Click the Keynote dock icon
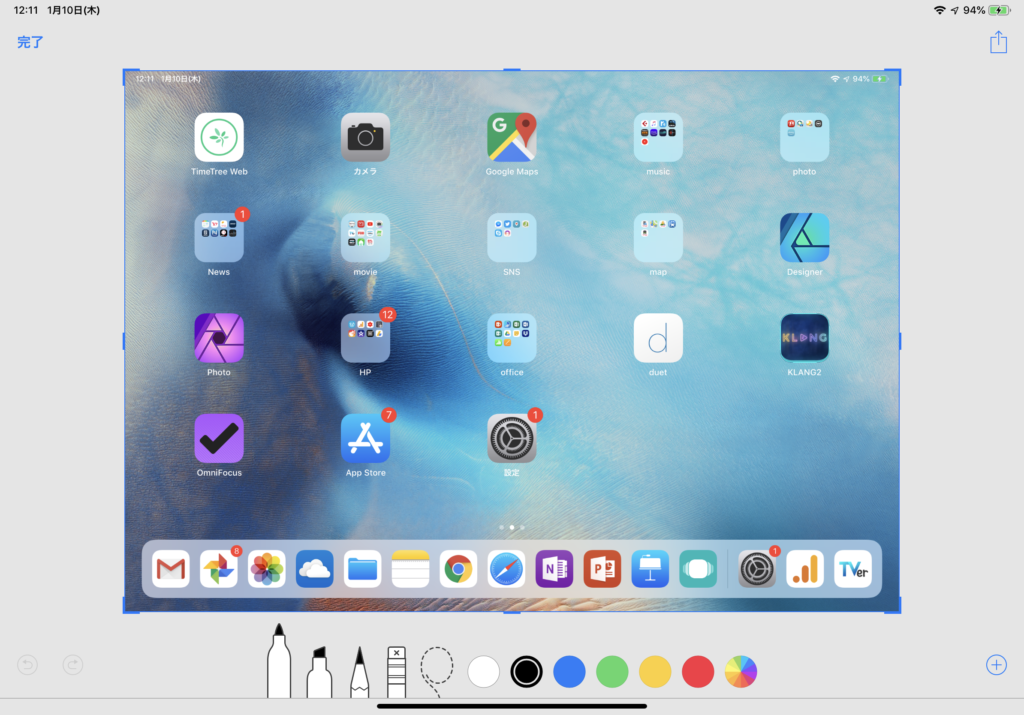 tap(650, 569)
